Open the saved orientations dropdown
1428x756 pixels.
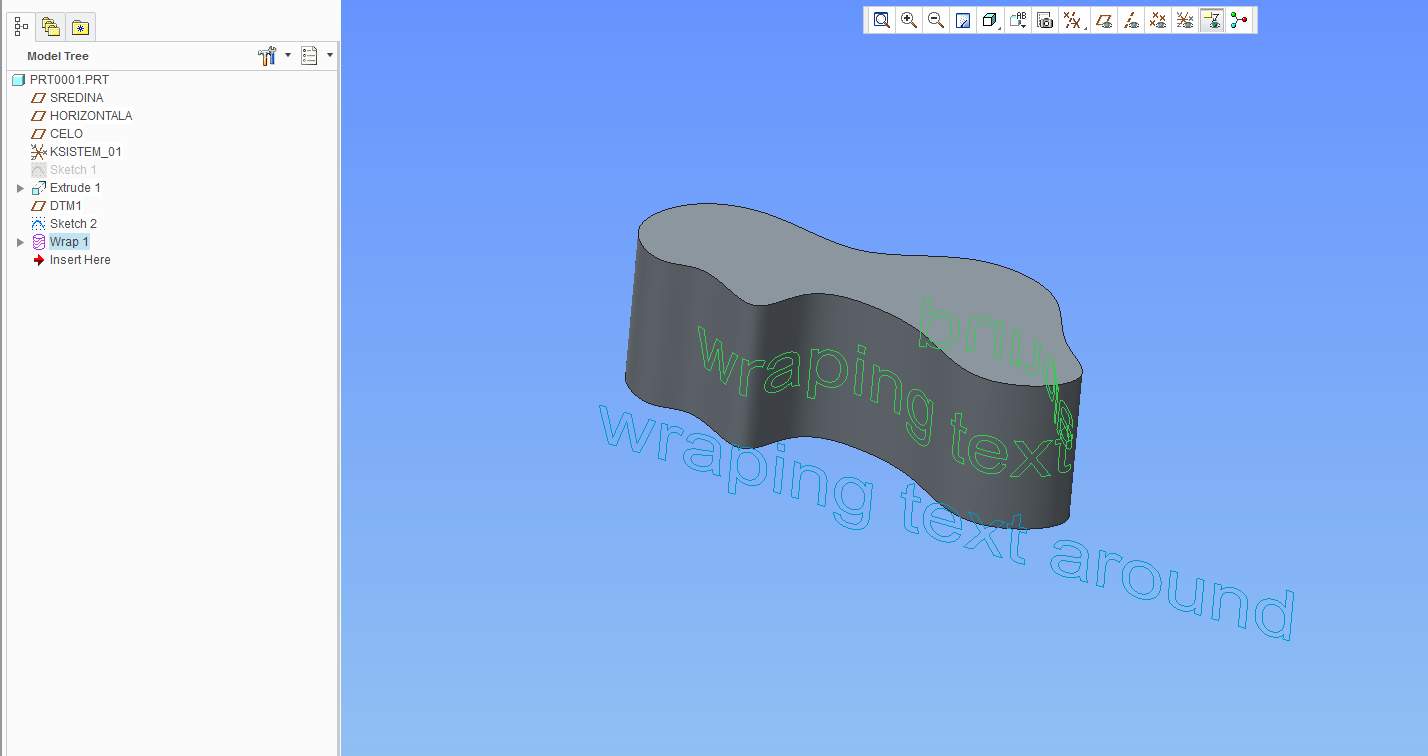point(1018,20)
